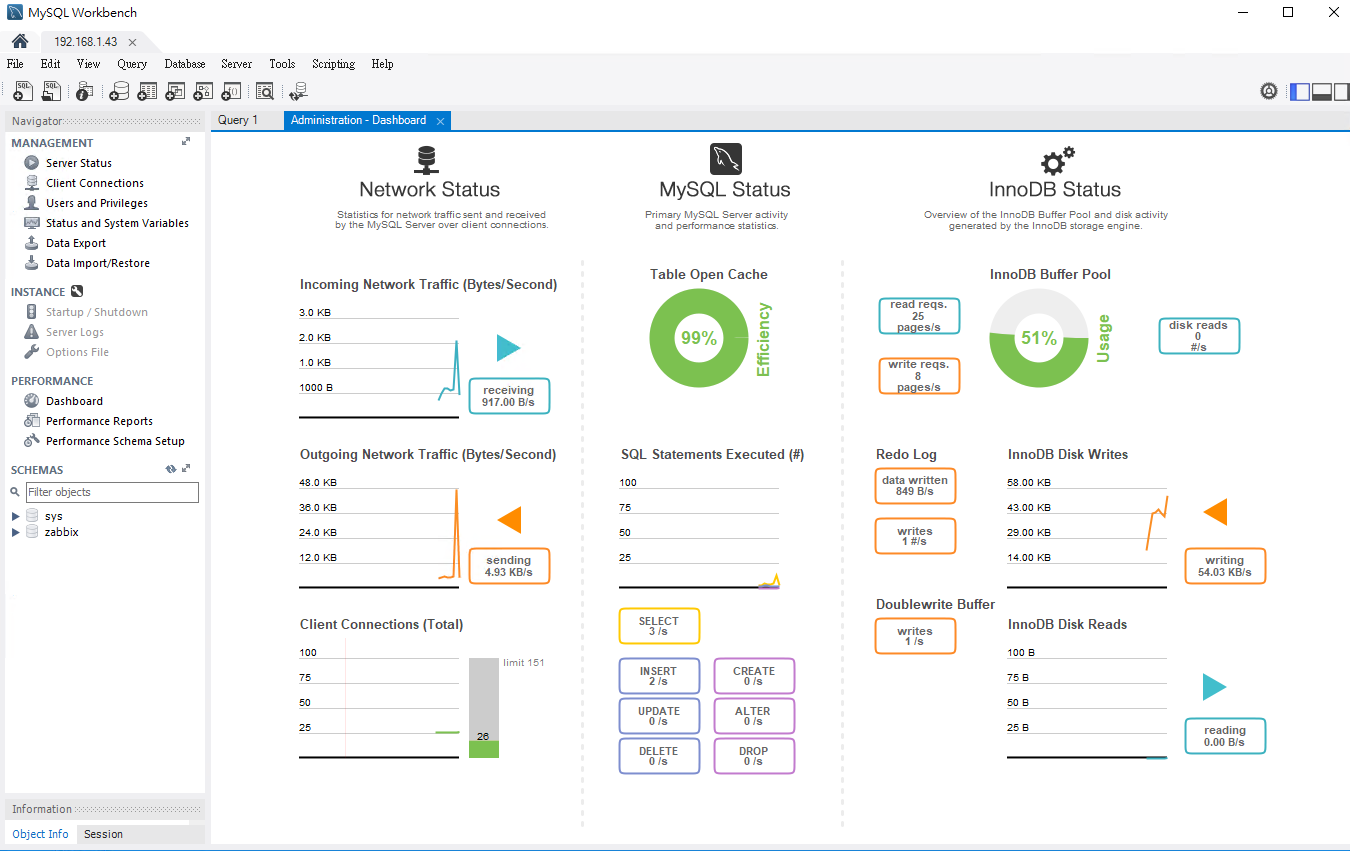Click the Performance Schema Setup icon
The image size is (1350, 851).
[x=32, y=441]
